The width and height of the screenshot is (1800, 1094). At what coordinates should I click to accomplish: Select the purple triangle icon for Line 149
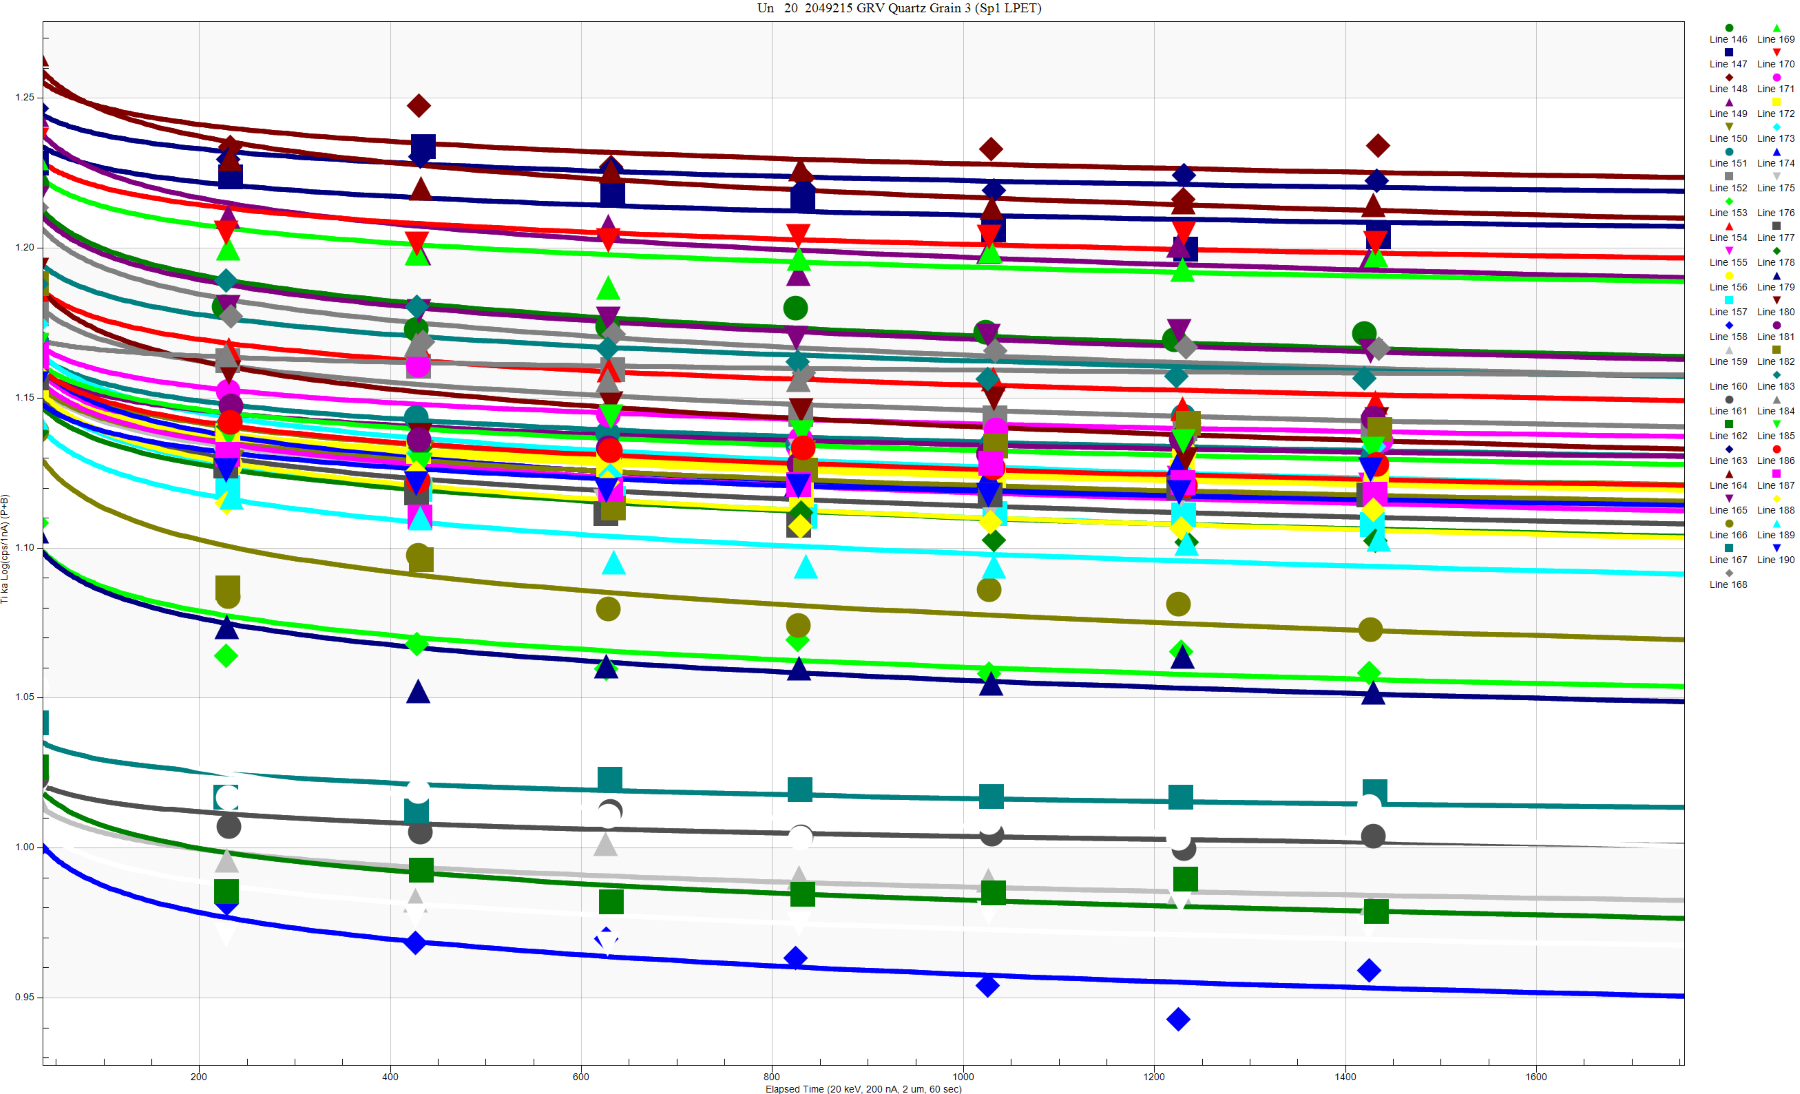[x=1728, y=102]
